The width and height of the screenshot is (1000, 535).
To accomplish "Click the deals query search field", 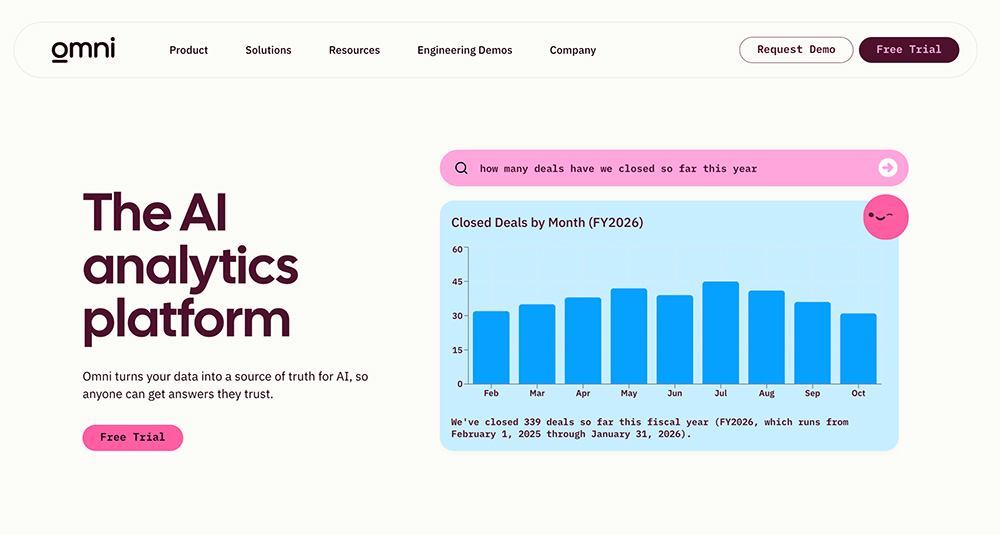I will [673, 168].
